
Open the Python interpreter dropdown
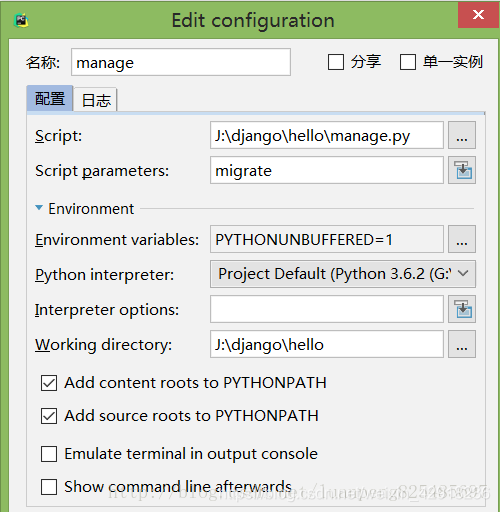[x=343, y=274]
